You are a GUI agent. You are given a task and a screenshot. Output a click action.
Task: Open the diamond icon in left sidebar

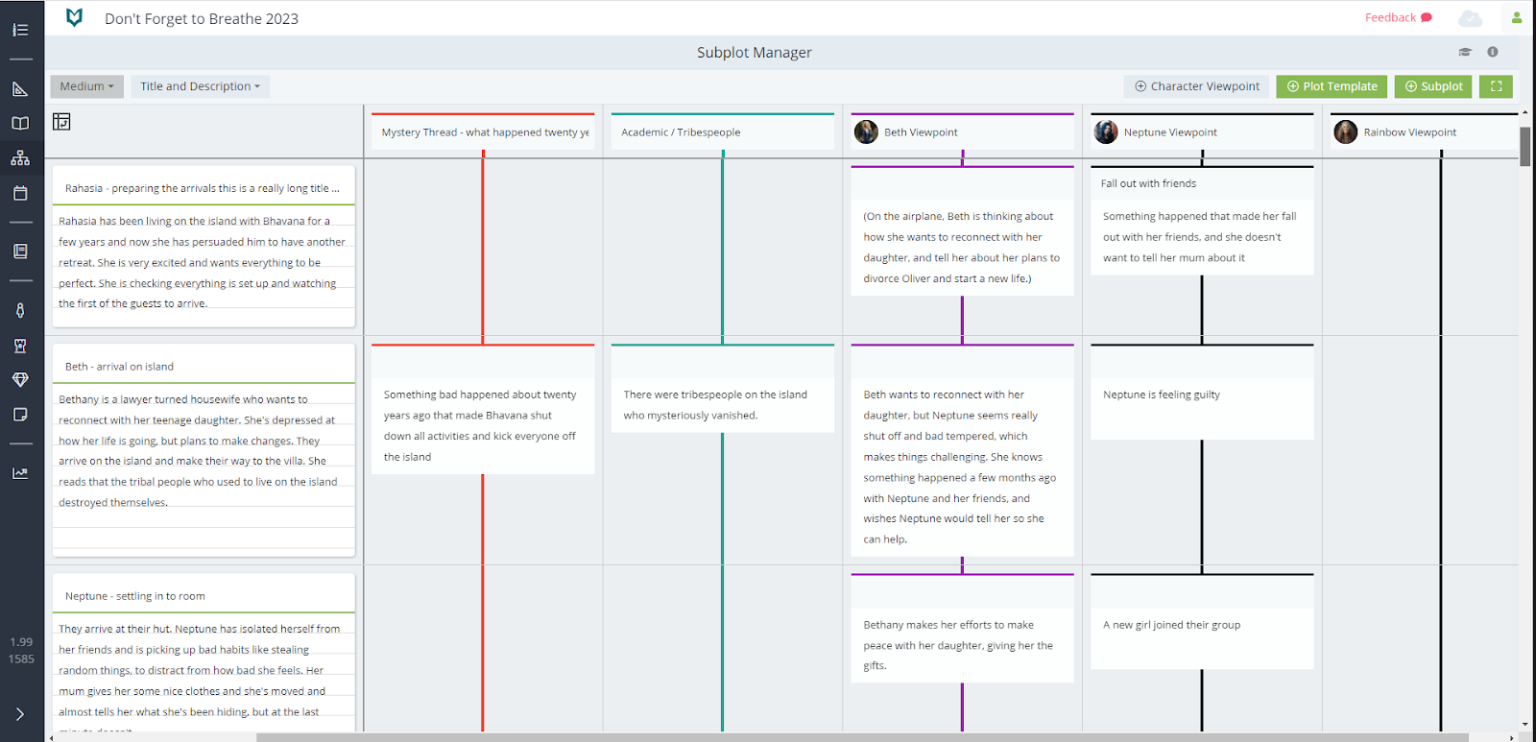[20, 380]
